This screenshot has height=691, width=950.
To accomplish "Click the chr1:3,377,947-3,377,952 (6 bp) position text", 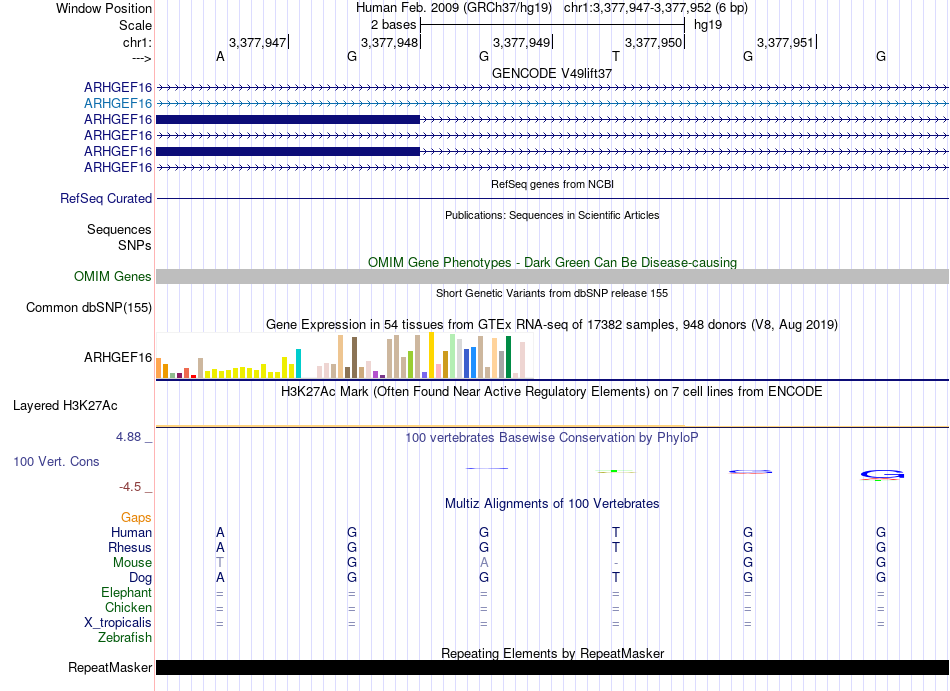I will 656,8.
